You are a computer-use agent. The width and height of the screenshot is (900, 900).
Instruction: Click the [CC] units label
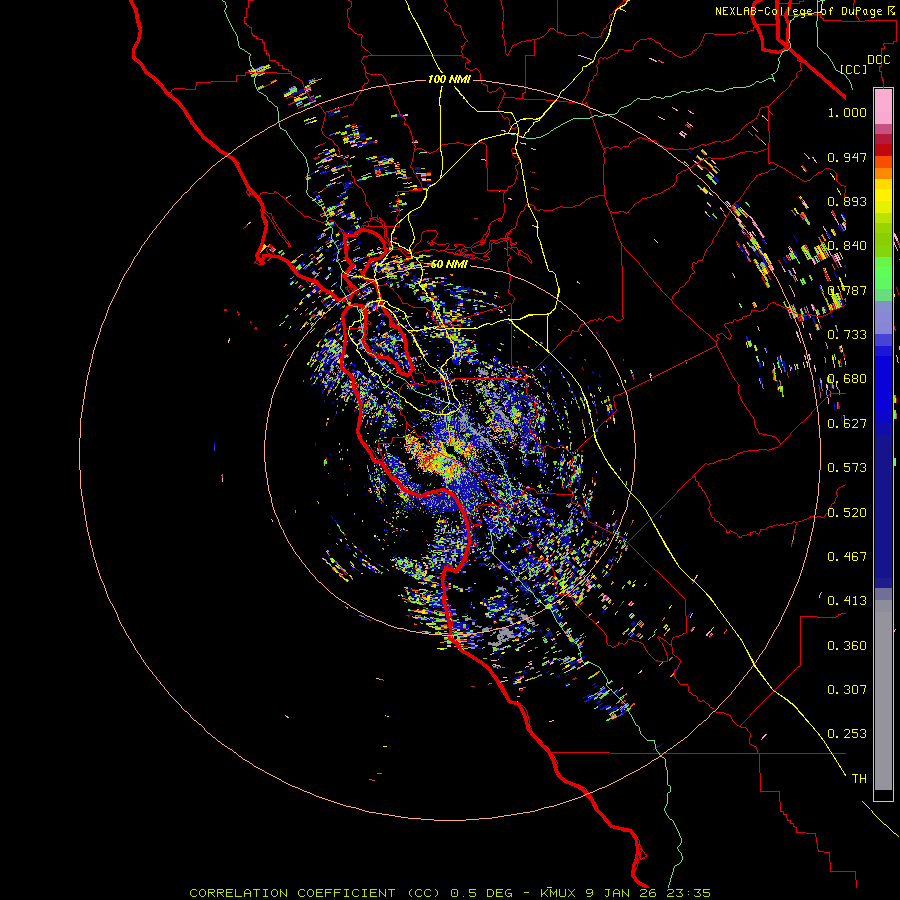853,69
